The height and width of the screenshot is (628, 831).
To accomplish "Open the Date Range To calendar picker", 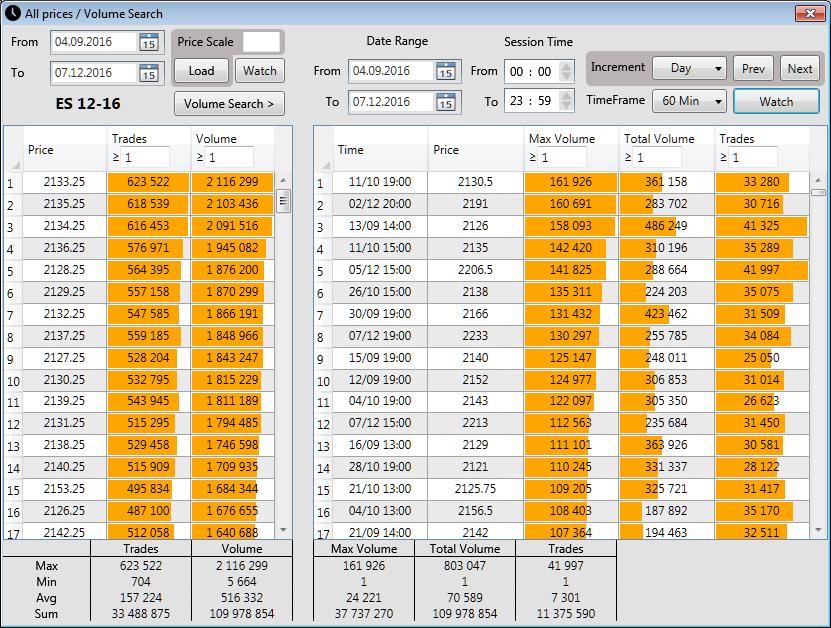I will point(446,101).
